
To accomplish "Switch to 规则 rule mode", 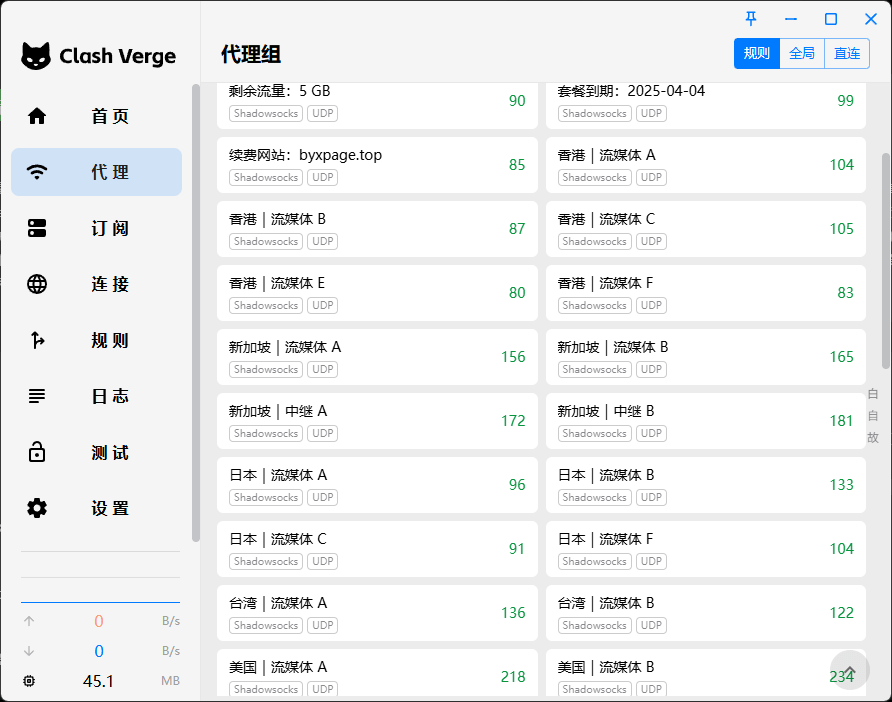I will [x=756, y=54].
